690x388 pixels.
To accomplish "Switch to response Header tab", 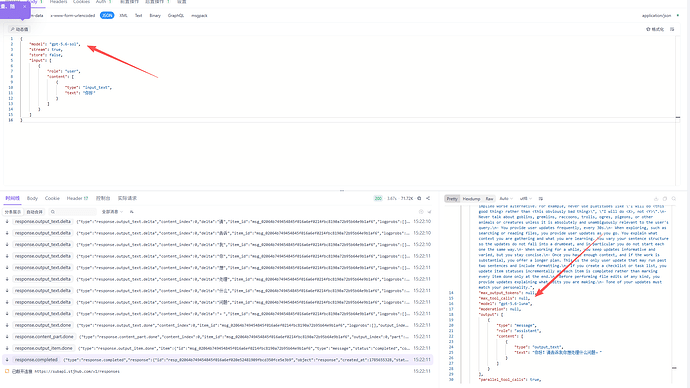I will [77, 198].
